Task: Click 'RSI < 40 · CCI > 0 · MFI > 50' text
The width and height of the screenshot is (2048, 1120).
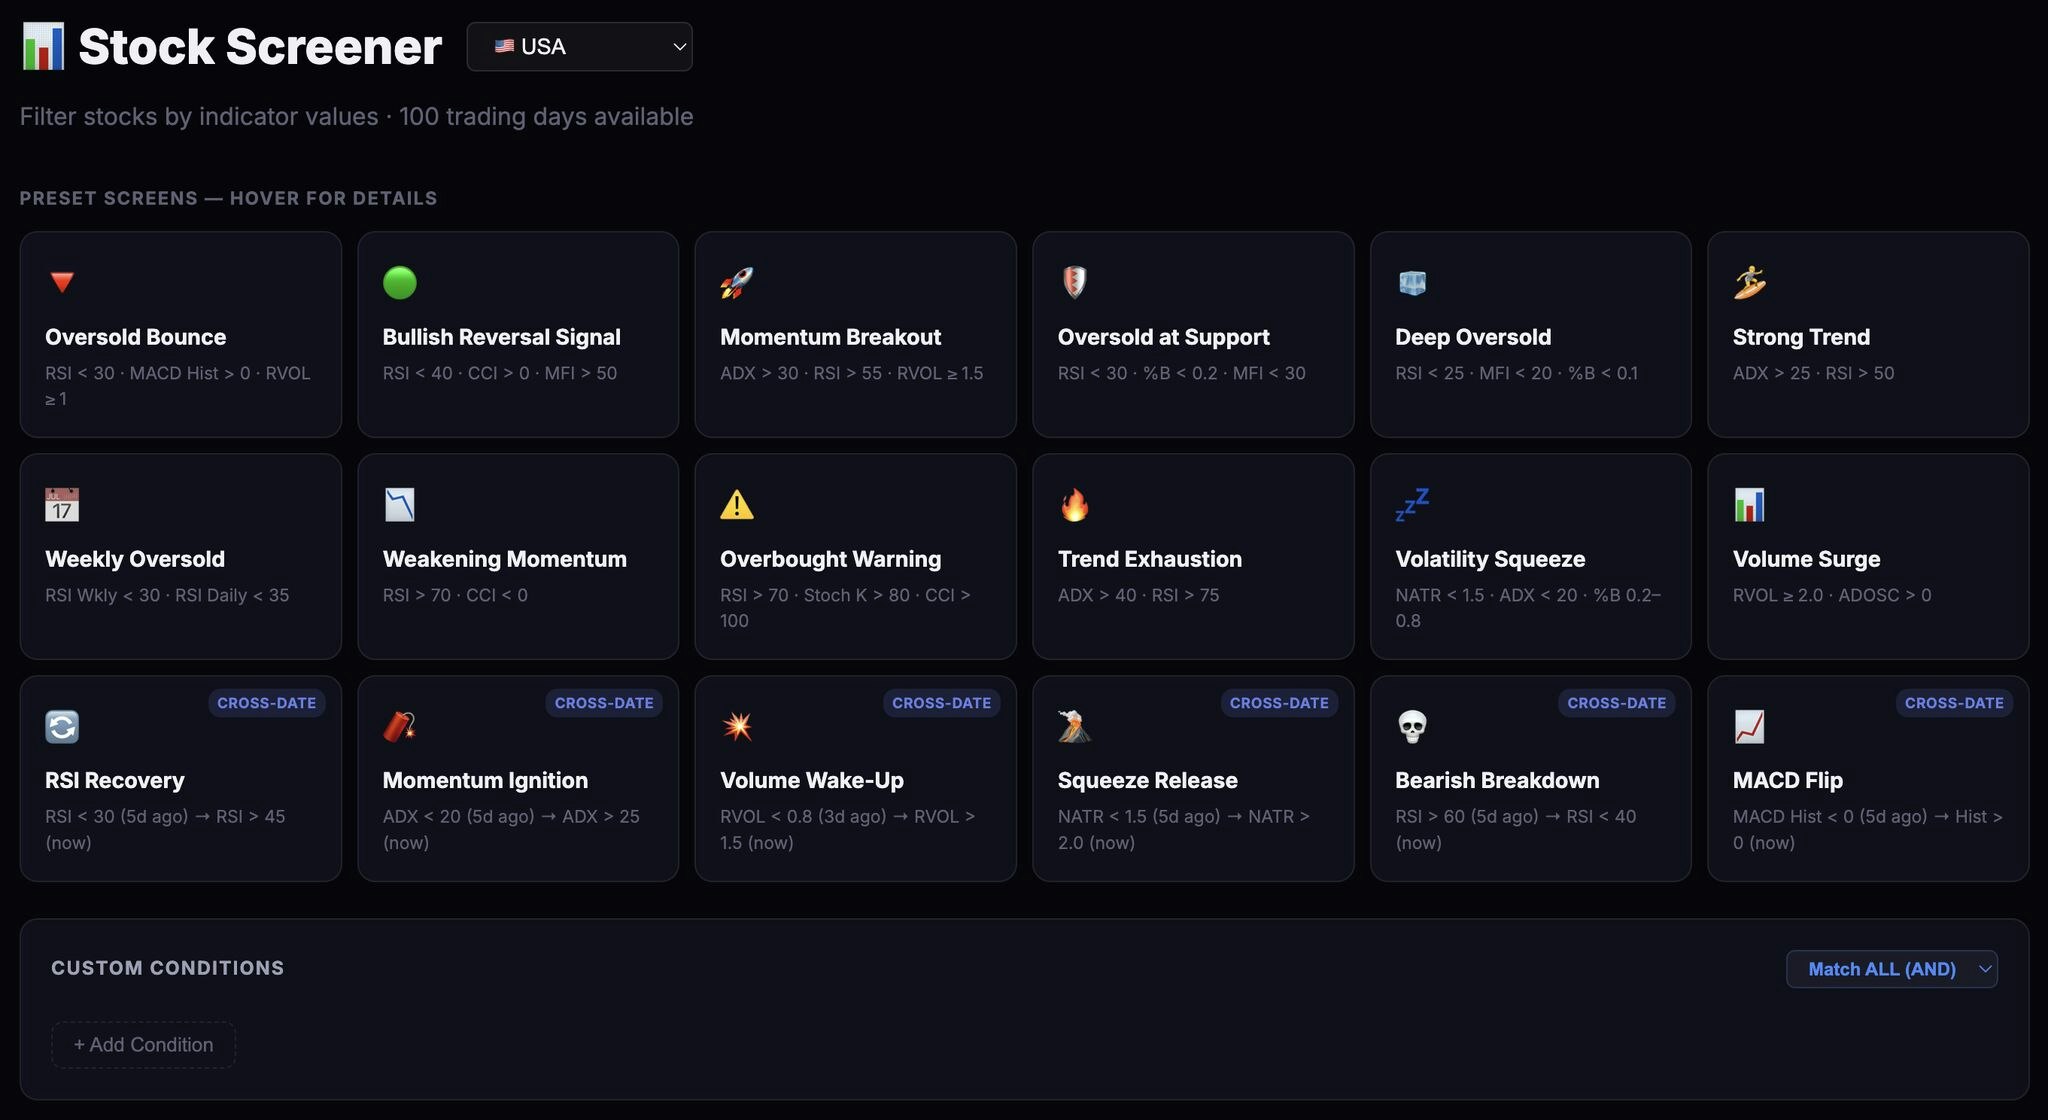Action: pyautogui.click(x=500, y=373)
